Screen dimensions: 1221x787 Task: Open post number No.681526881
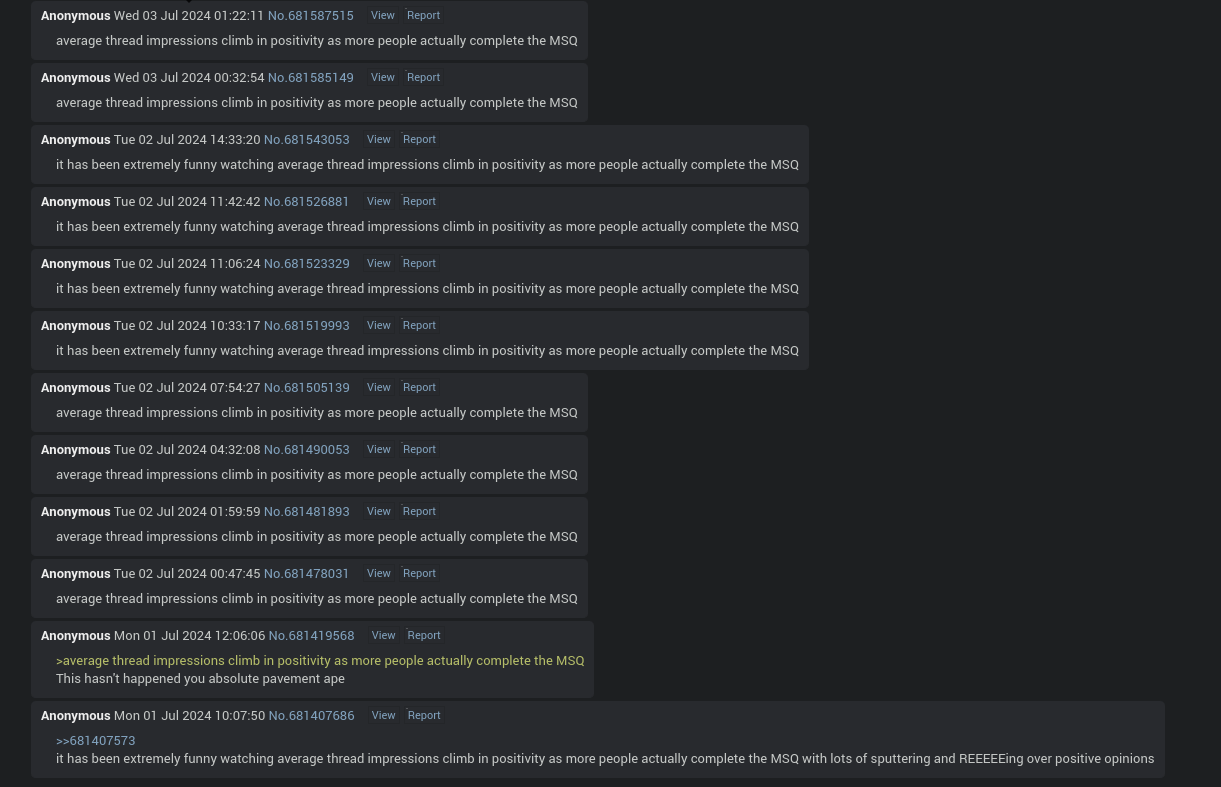306,201
